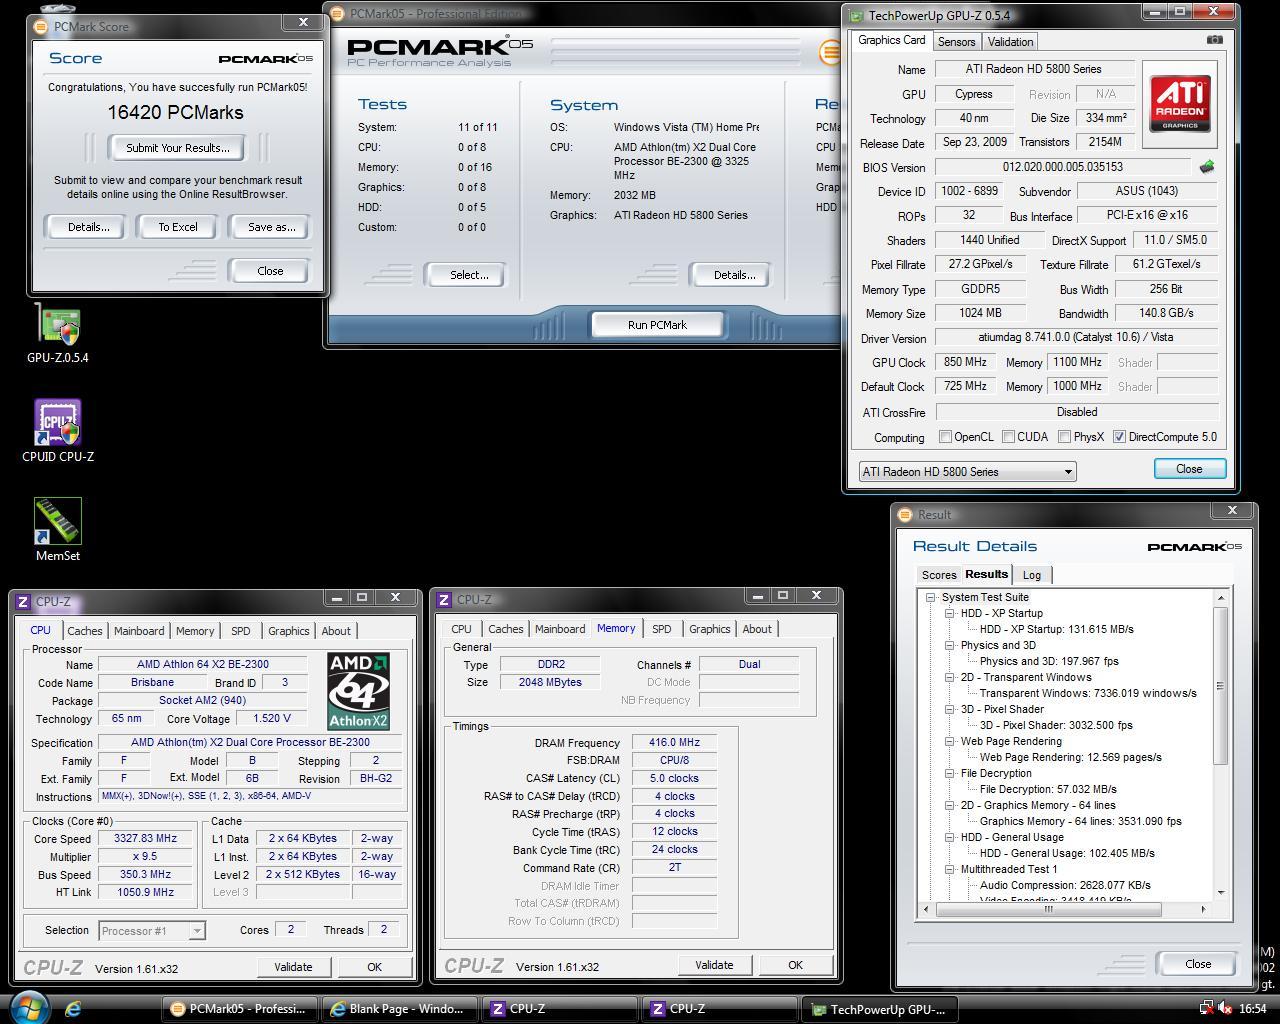The image size is (1280, 1024).
Task: Click the CPU-Z CPU window title bar icon
Action: [x=23, y=602]
